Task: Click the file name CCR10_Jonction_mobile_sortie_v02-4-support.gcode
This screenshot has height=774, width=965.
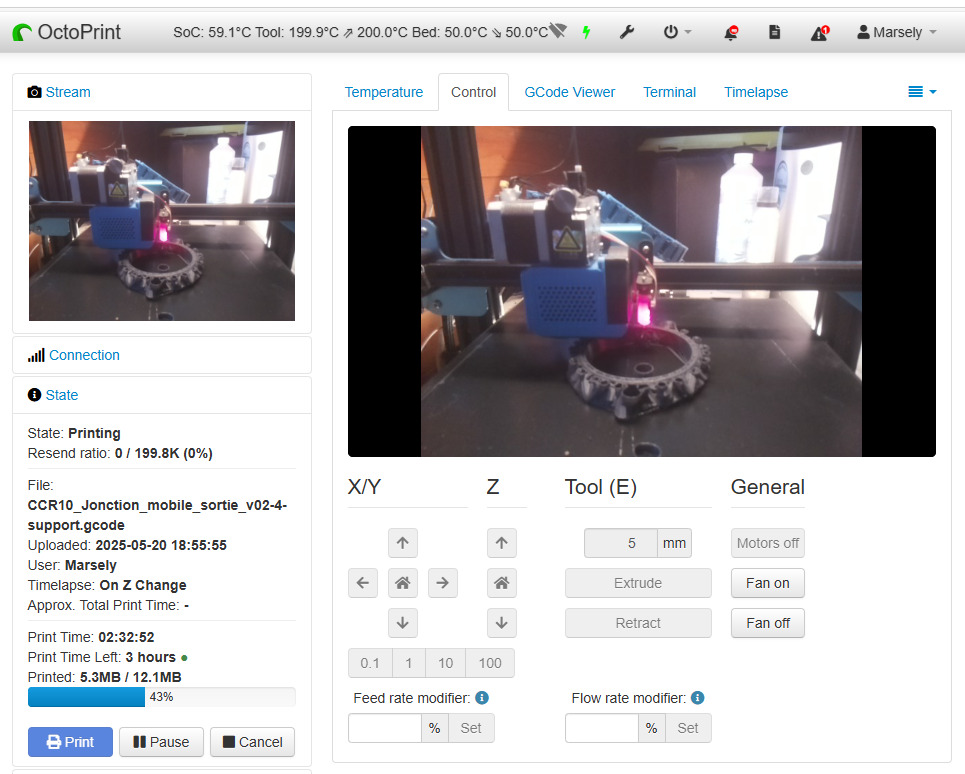Action: click(x=157, y=515)
